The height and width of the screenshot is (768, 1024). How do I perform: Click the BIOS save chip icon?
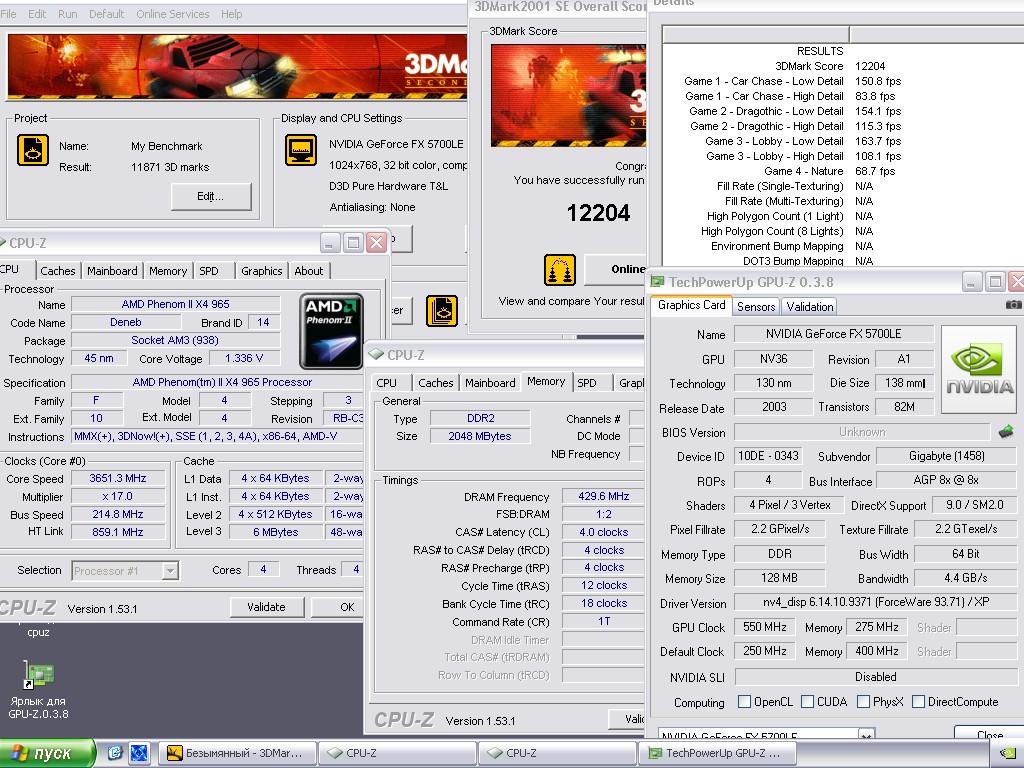tap(1006, 432)
